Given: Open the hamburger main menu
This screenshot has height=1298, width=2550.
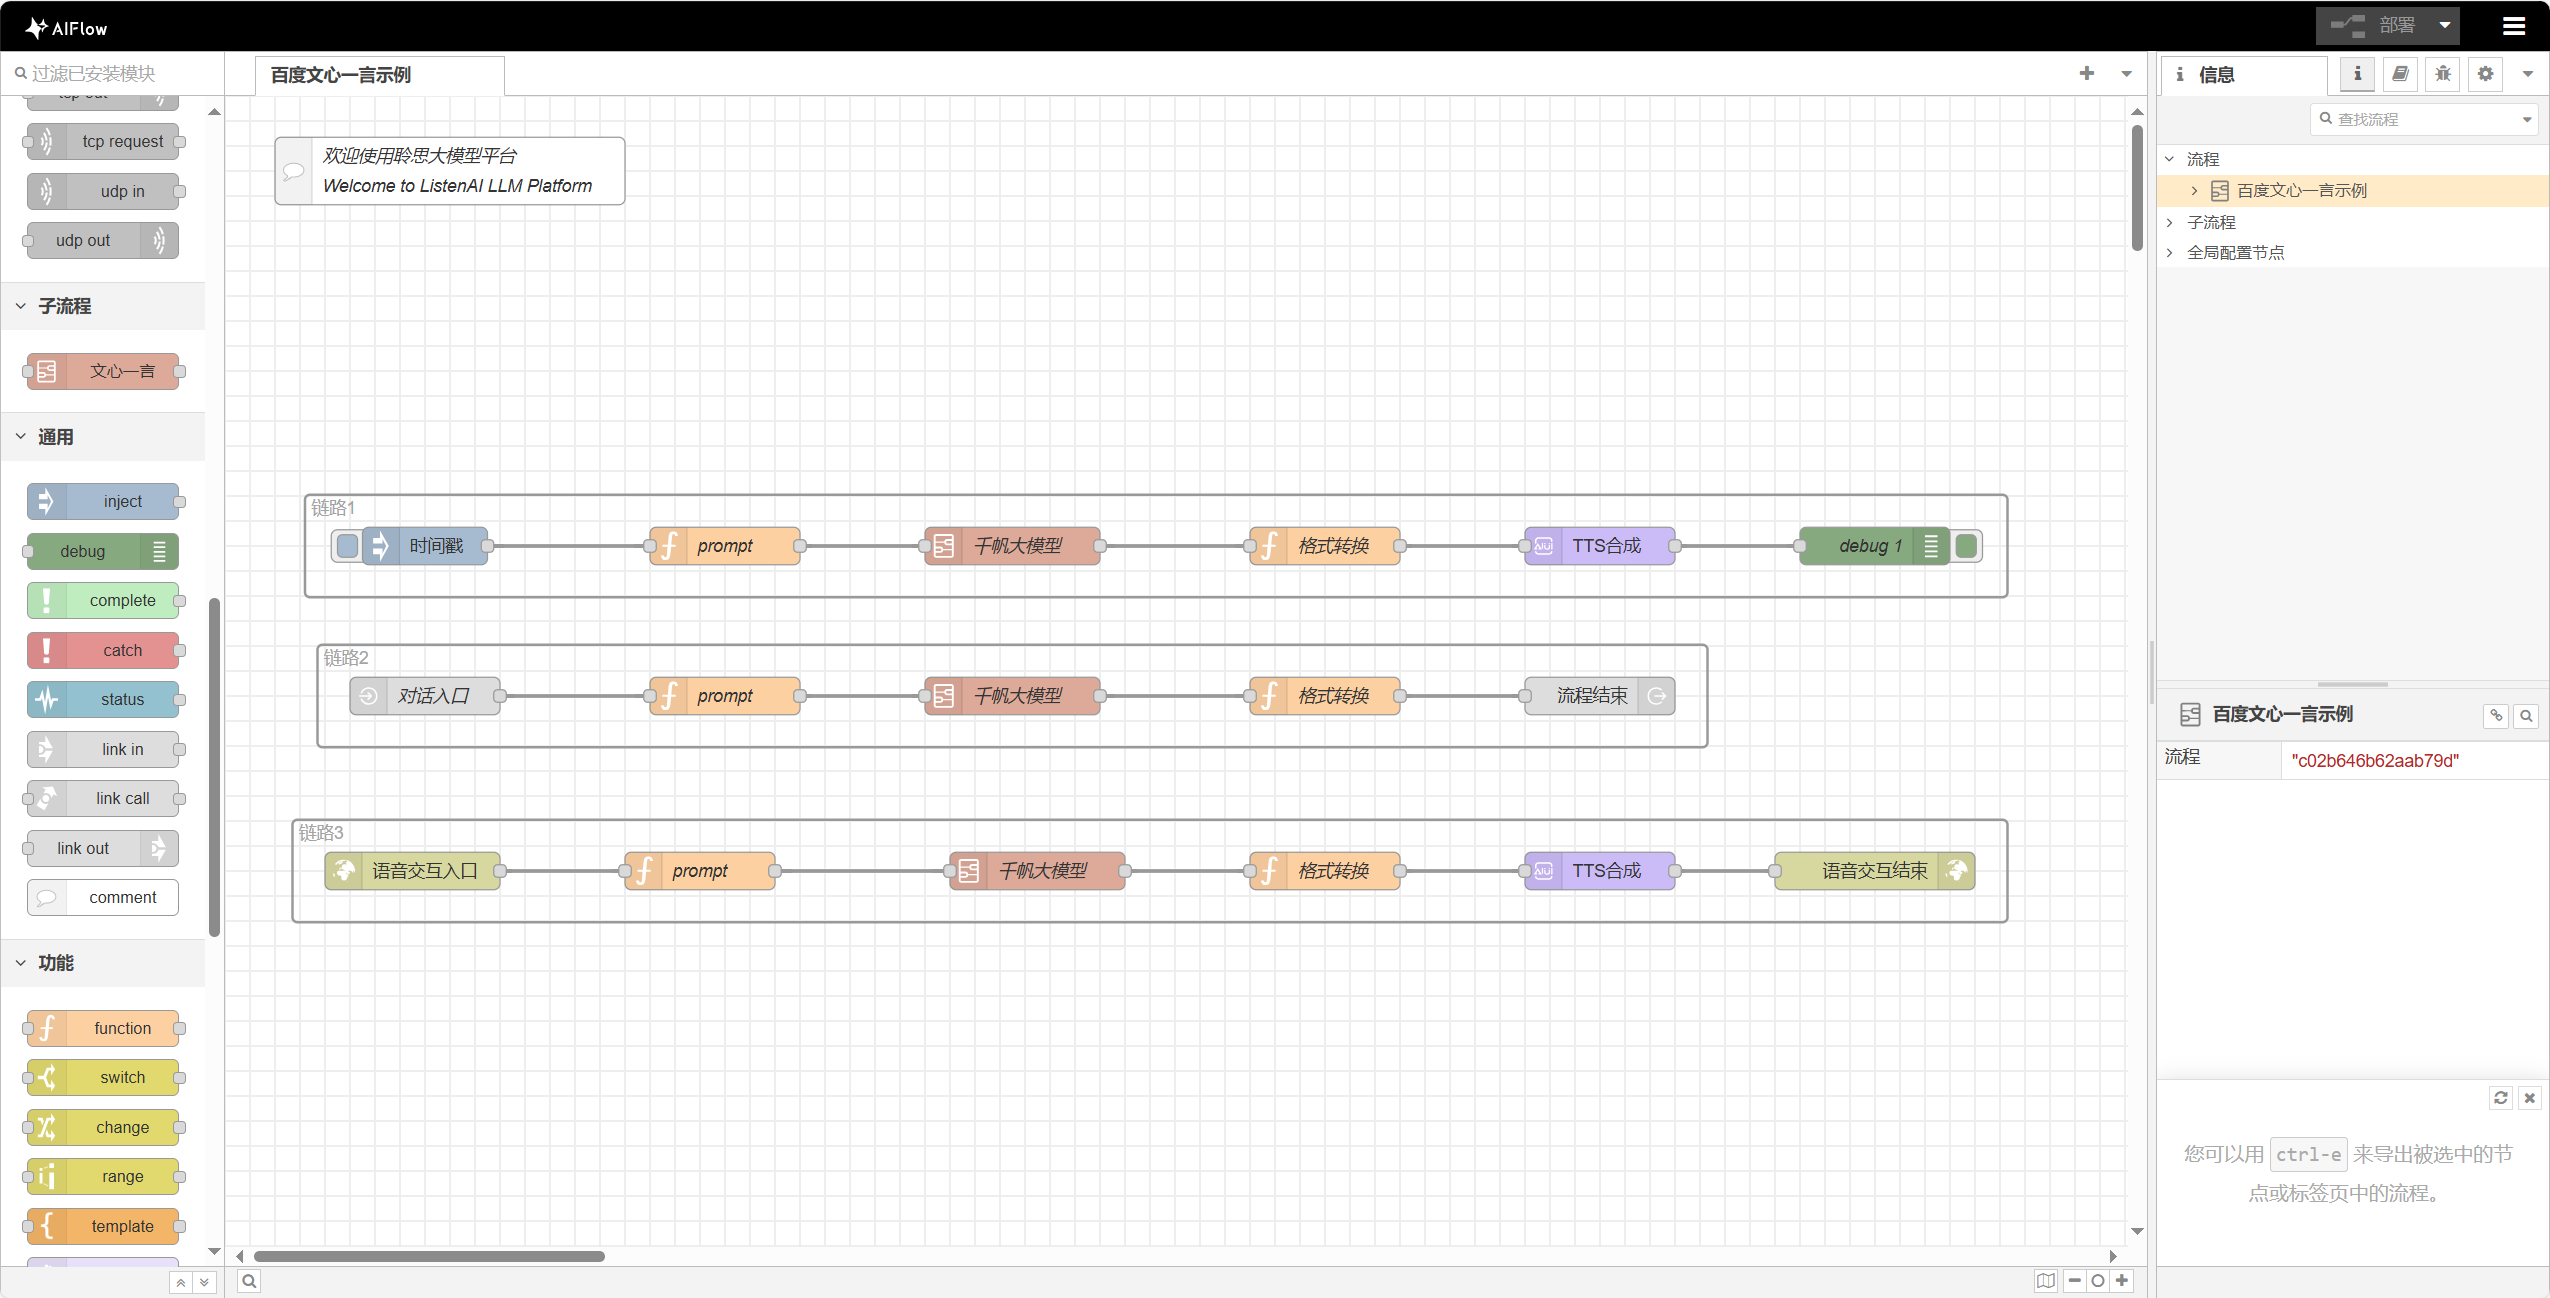Looking at the screenshot, I should 2514,27.
